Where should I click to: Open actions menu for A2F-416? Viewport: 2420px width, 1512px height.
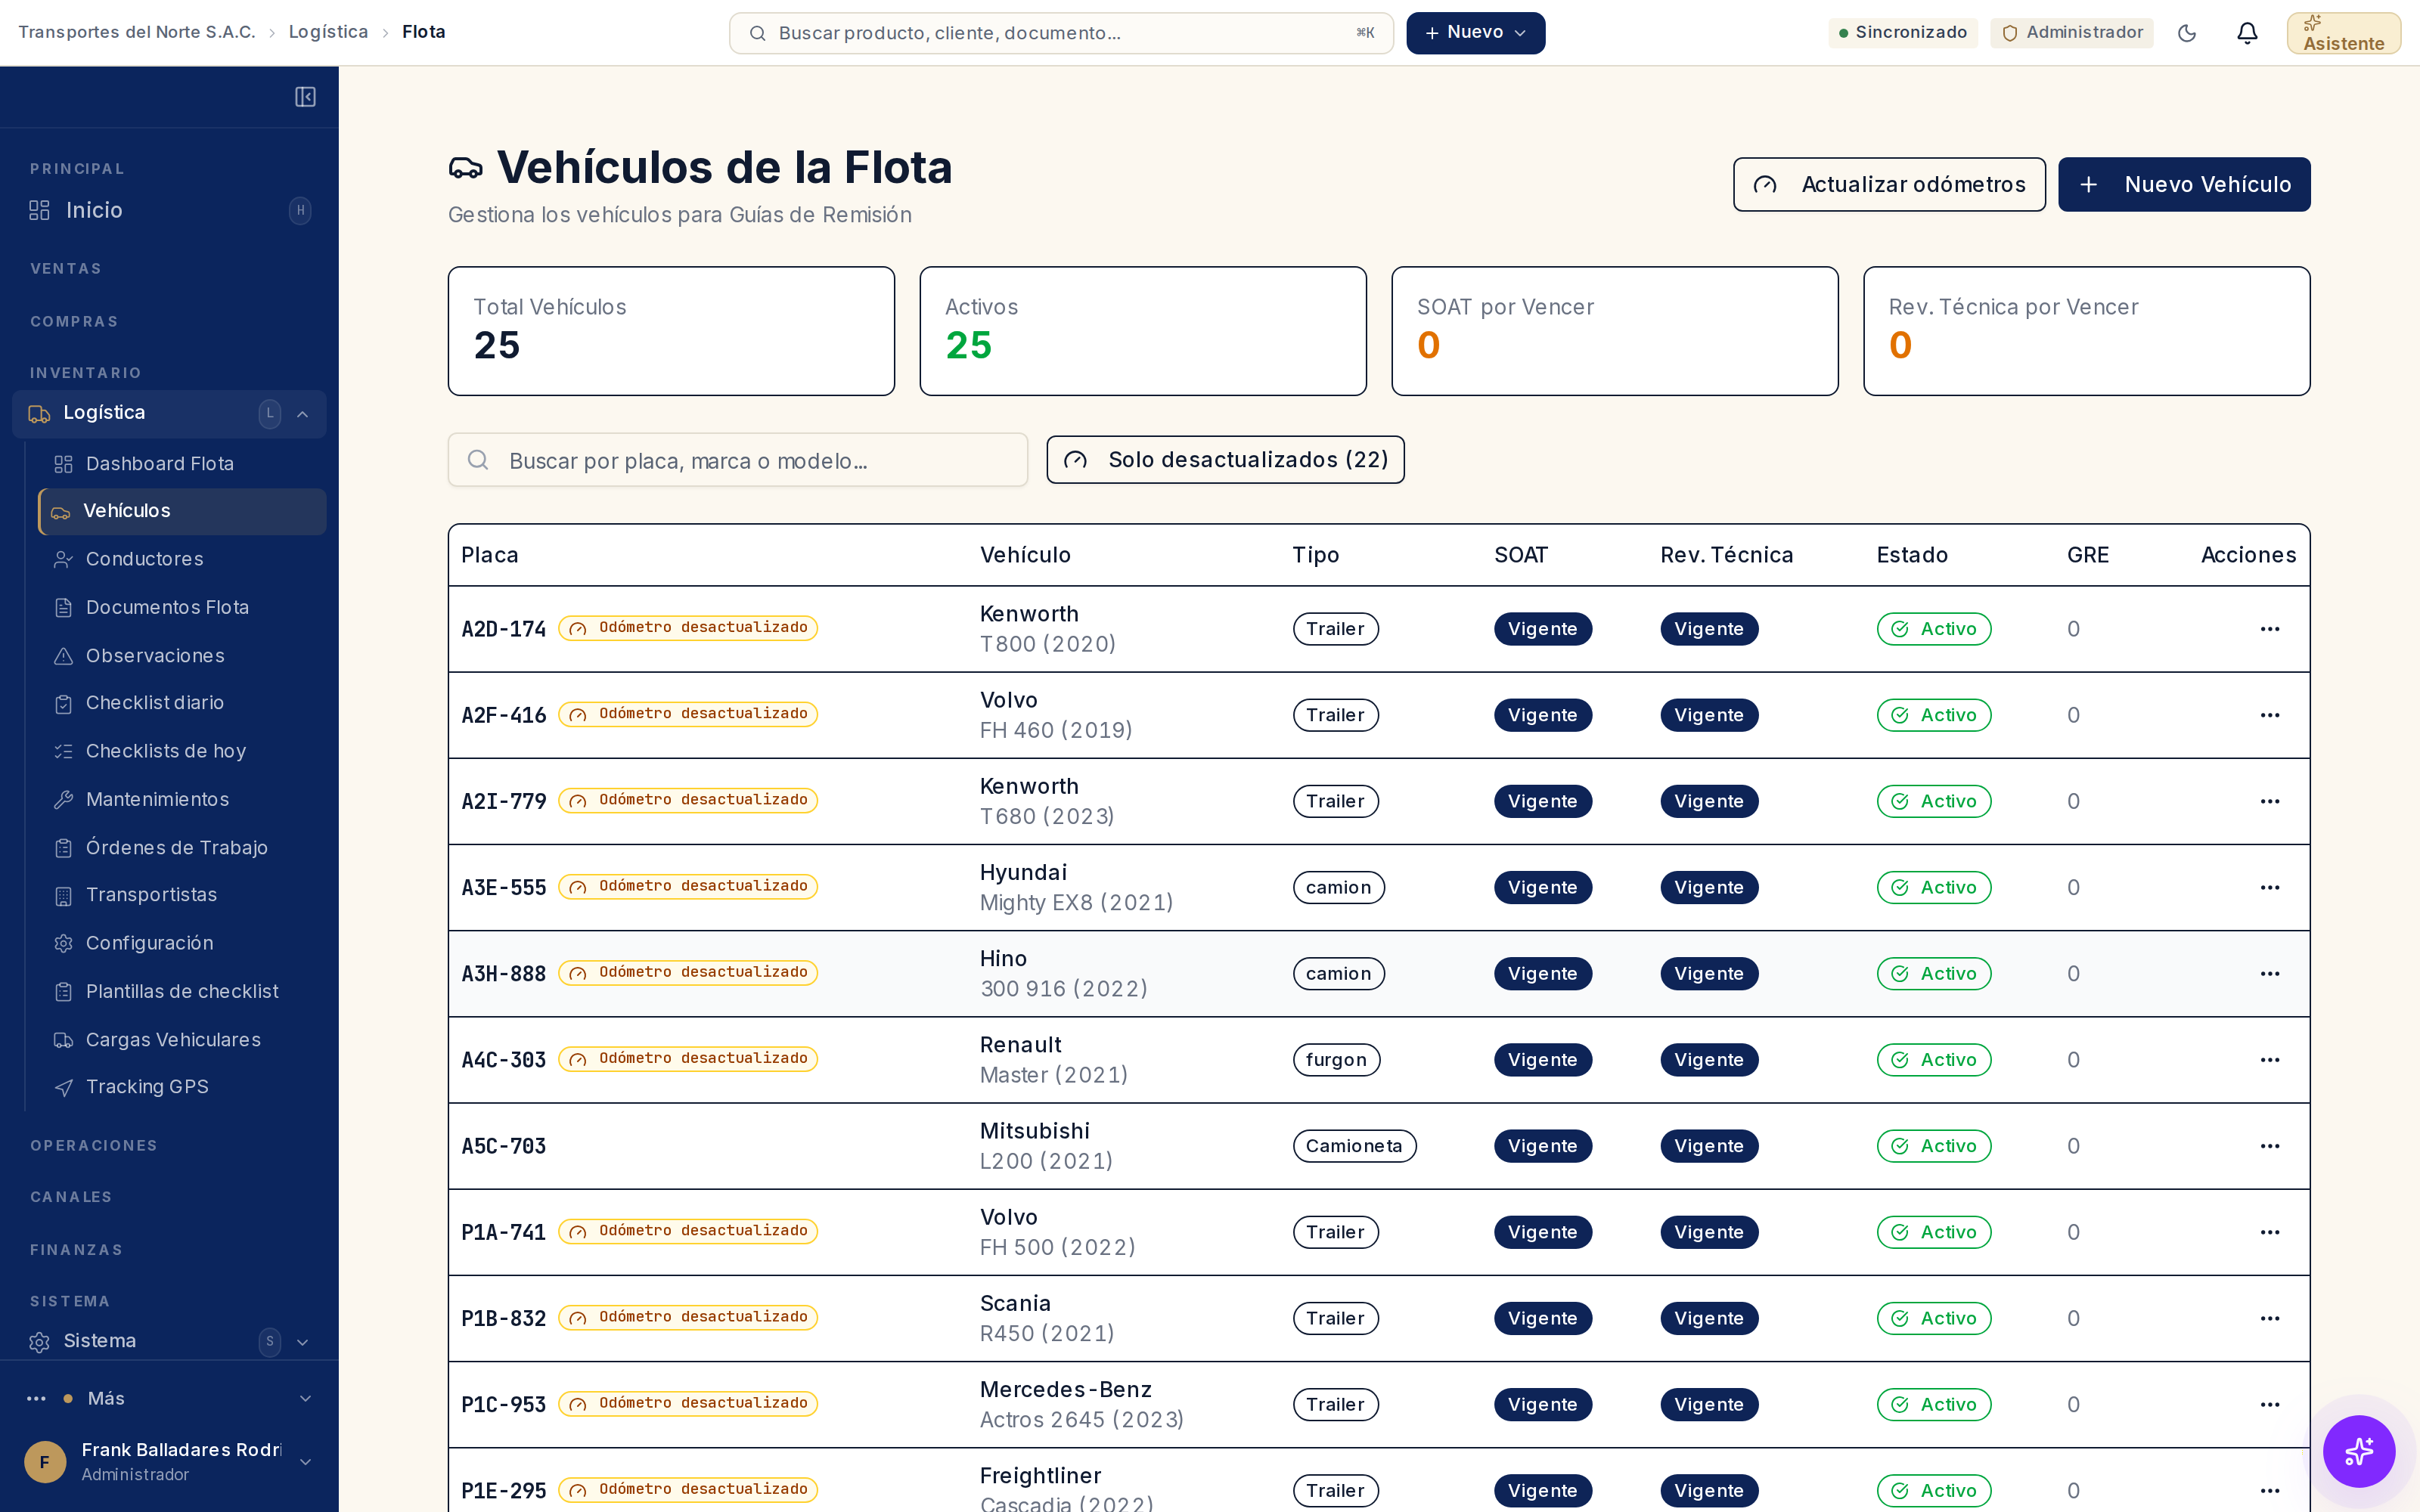(2270, 715)
